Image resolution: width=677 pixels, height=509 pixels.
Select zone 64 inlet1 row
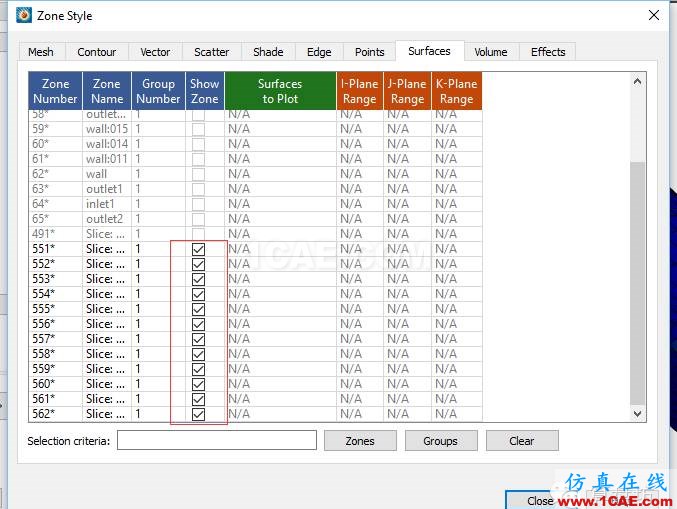click(x=106, y=204)
